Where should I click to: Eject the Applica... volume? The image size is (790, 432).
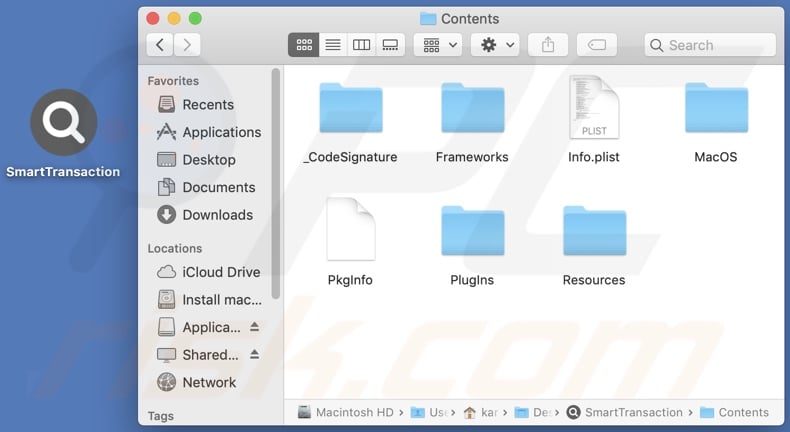254,327
